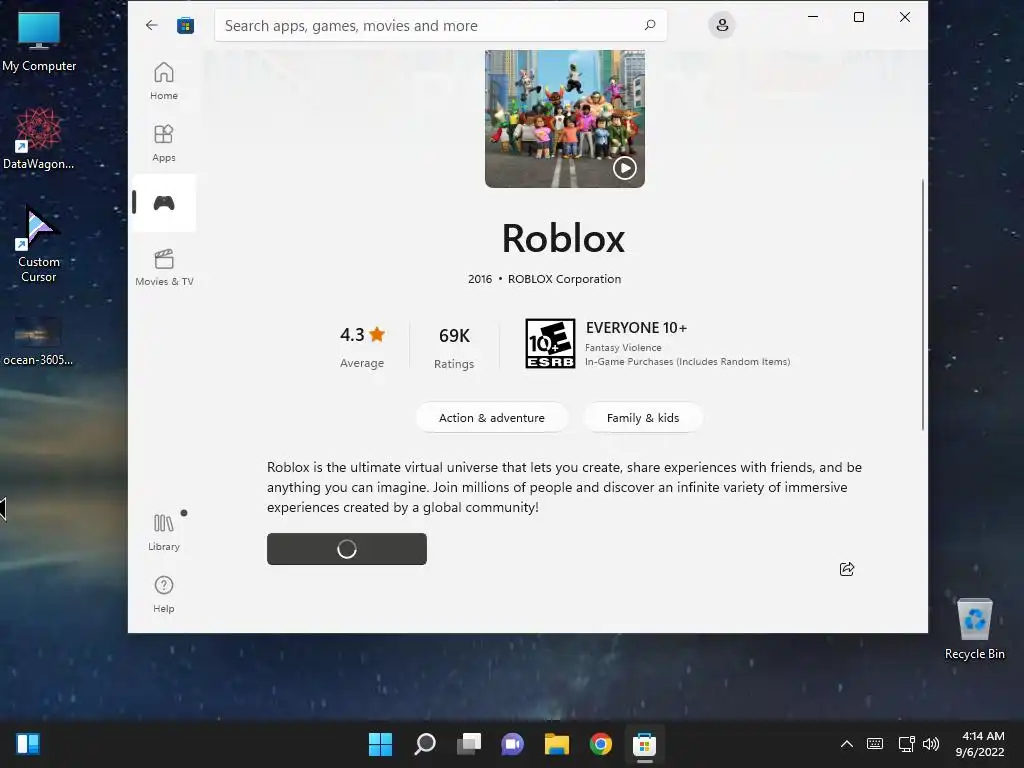Go back using the Store back arrow
This screenshot has width=1024, height=768.
(152, 25)
